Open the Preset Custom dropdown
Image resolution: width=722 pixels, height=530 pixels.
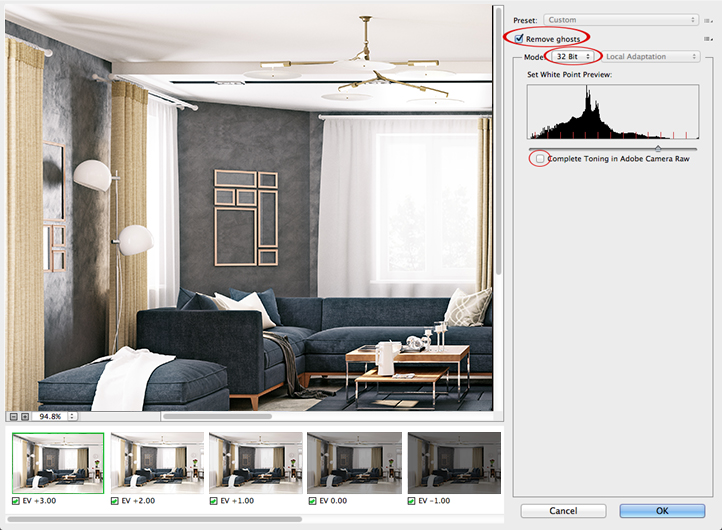pos(622,20)
